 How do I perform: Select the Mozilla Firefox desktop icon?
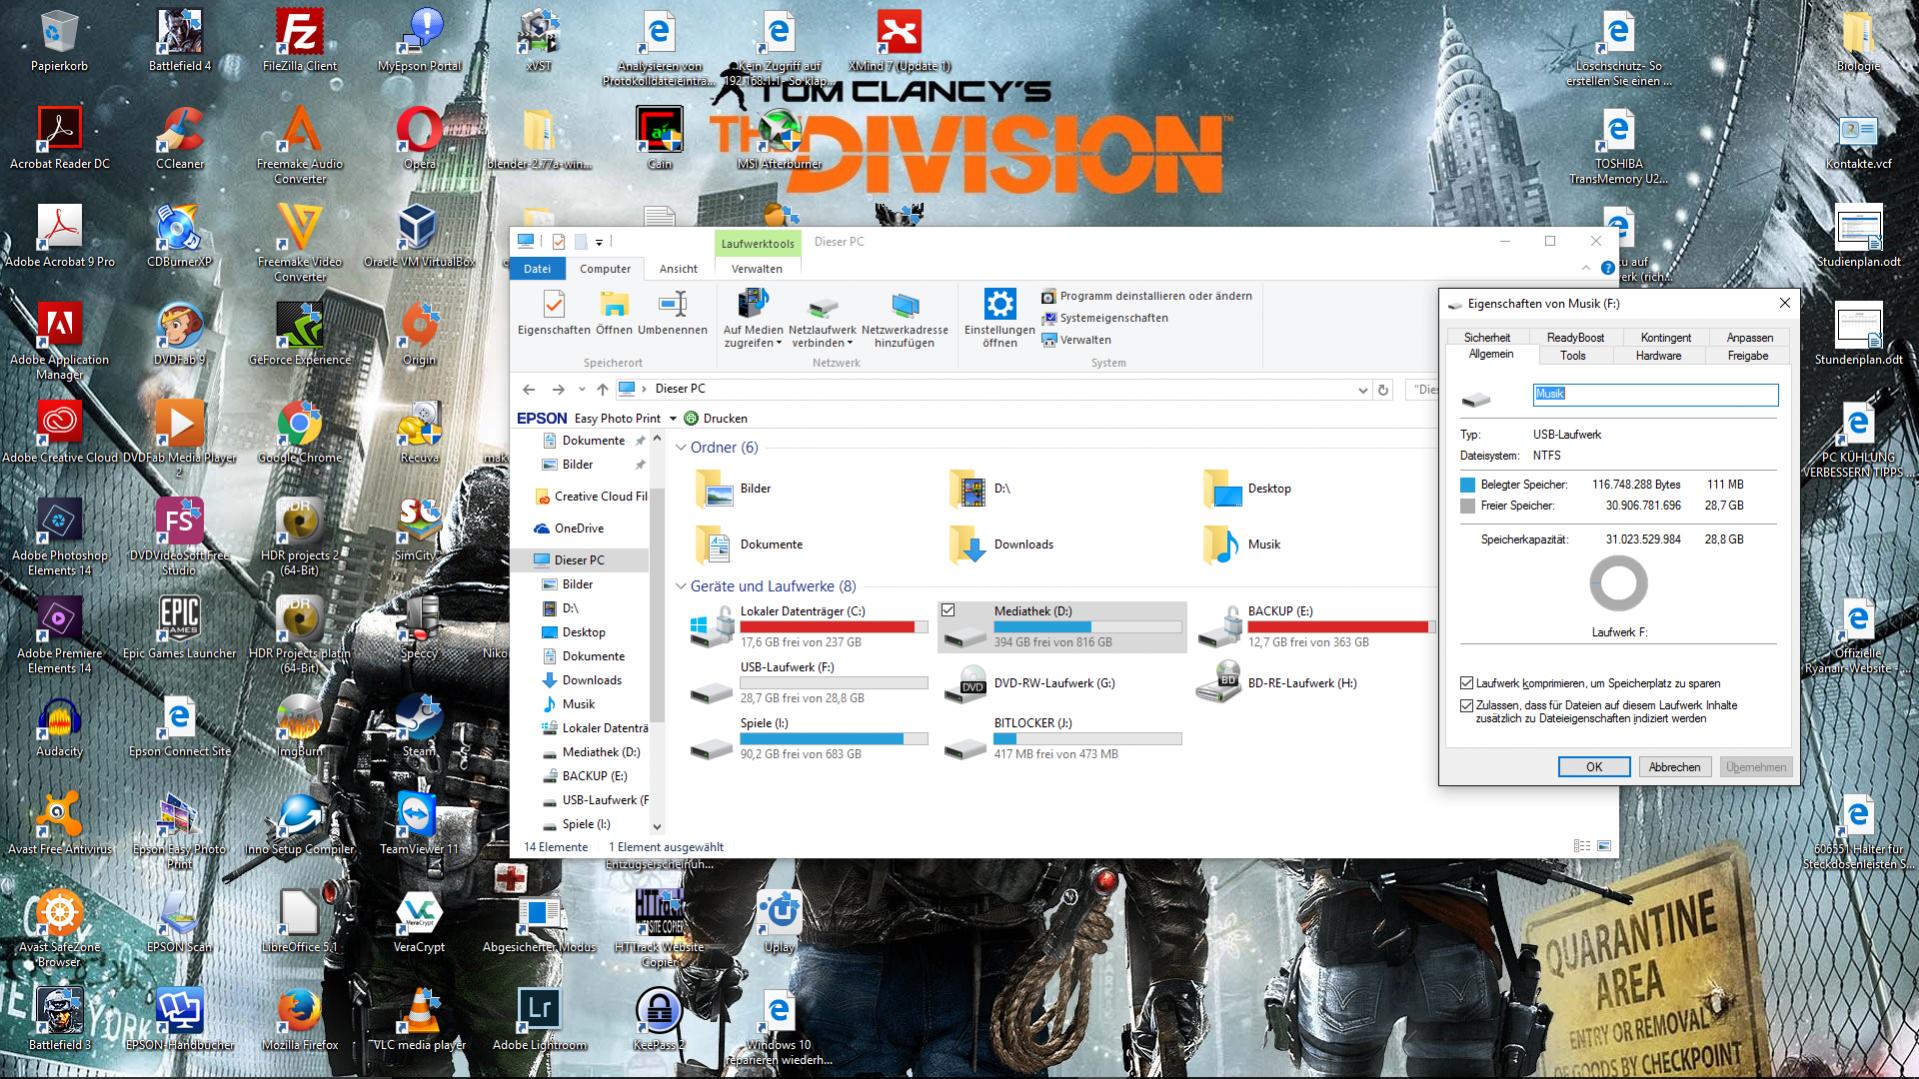click(300, 1021)
